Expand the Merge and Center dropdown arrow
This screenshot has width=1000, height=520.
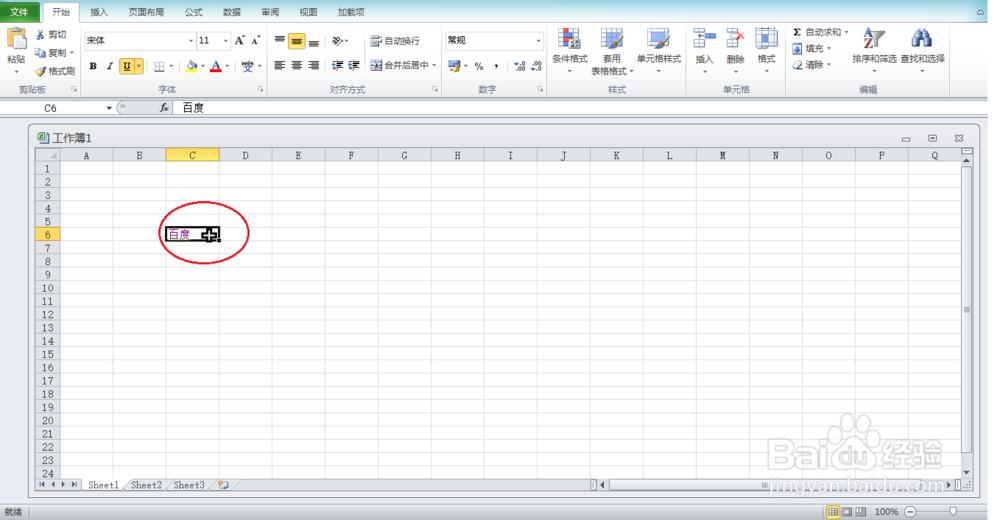click(x=434, y=65)
